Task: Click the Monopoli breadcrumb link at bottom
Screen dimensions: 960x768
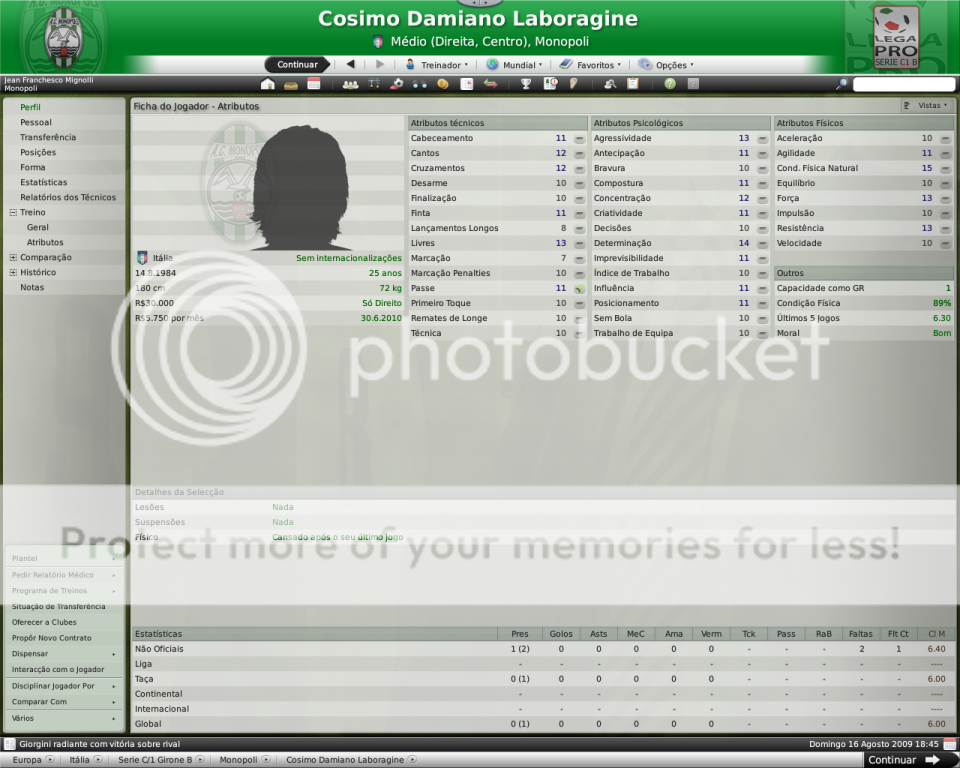Action: 239,760
